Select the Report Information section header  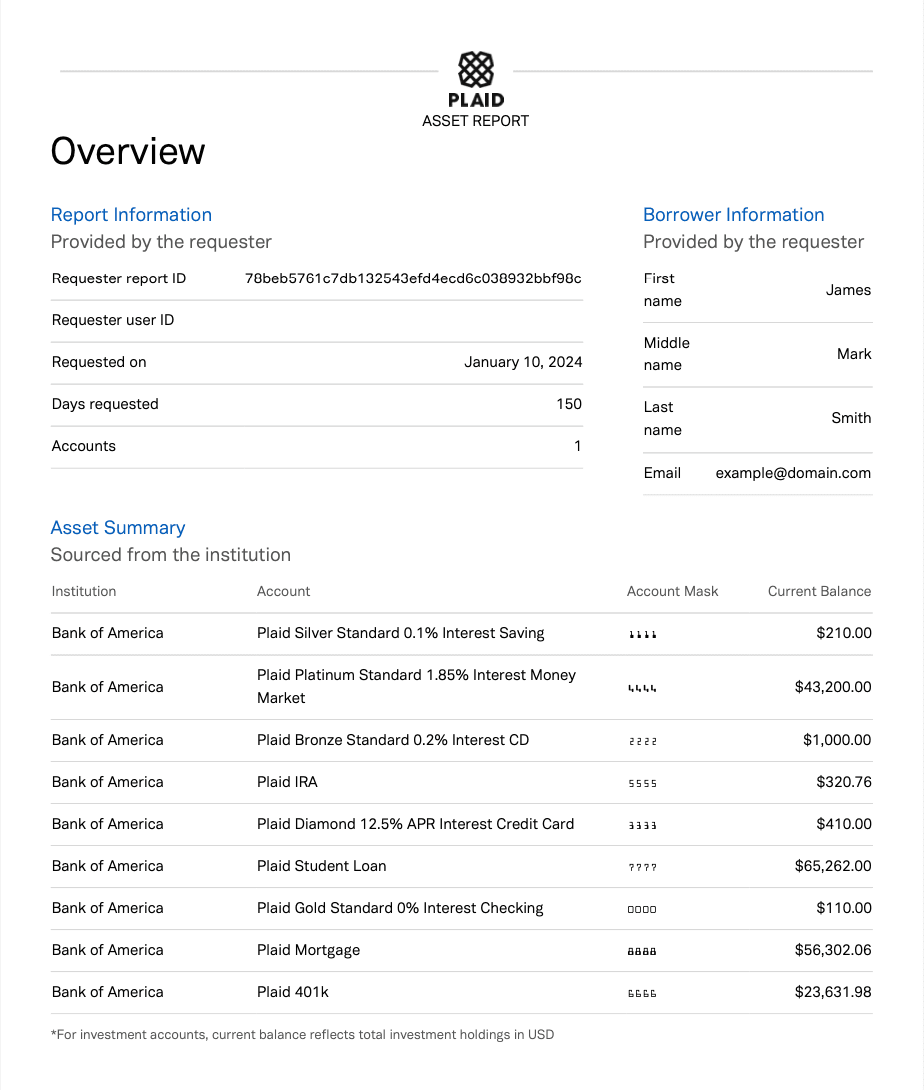[x=131, y=215]
